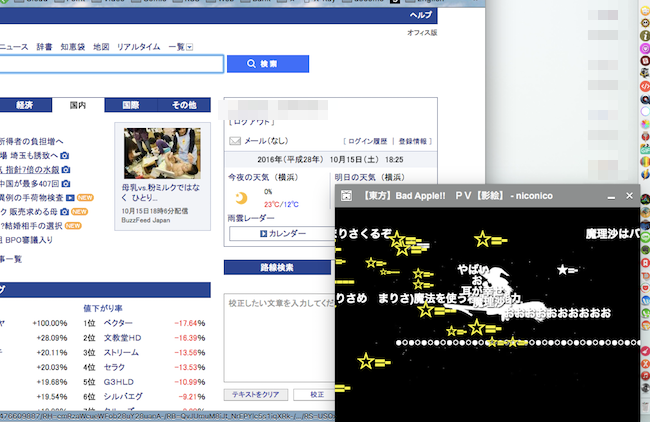
Task: Open the オフィス版 link
Action: pyautogui.click(x=422, y=32)
